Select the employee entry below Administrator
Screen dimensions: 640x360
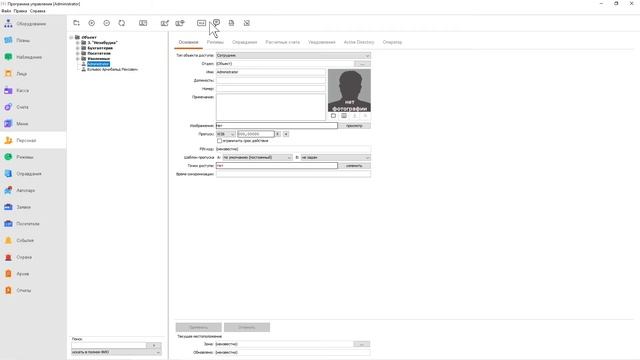tap(112, 69)
